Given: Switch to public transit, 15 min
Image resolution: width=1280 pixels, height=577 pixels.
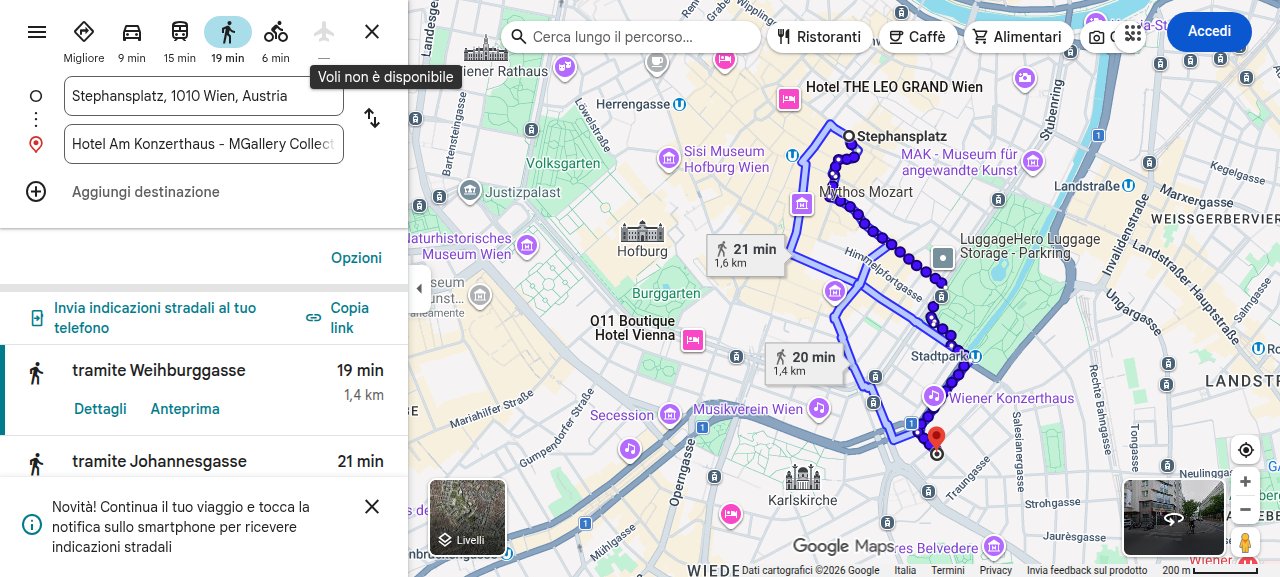Looking at the screenshot, I should pyautogui.click(x=180, y=40).
